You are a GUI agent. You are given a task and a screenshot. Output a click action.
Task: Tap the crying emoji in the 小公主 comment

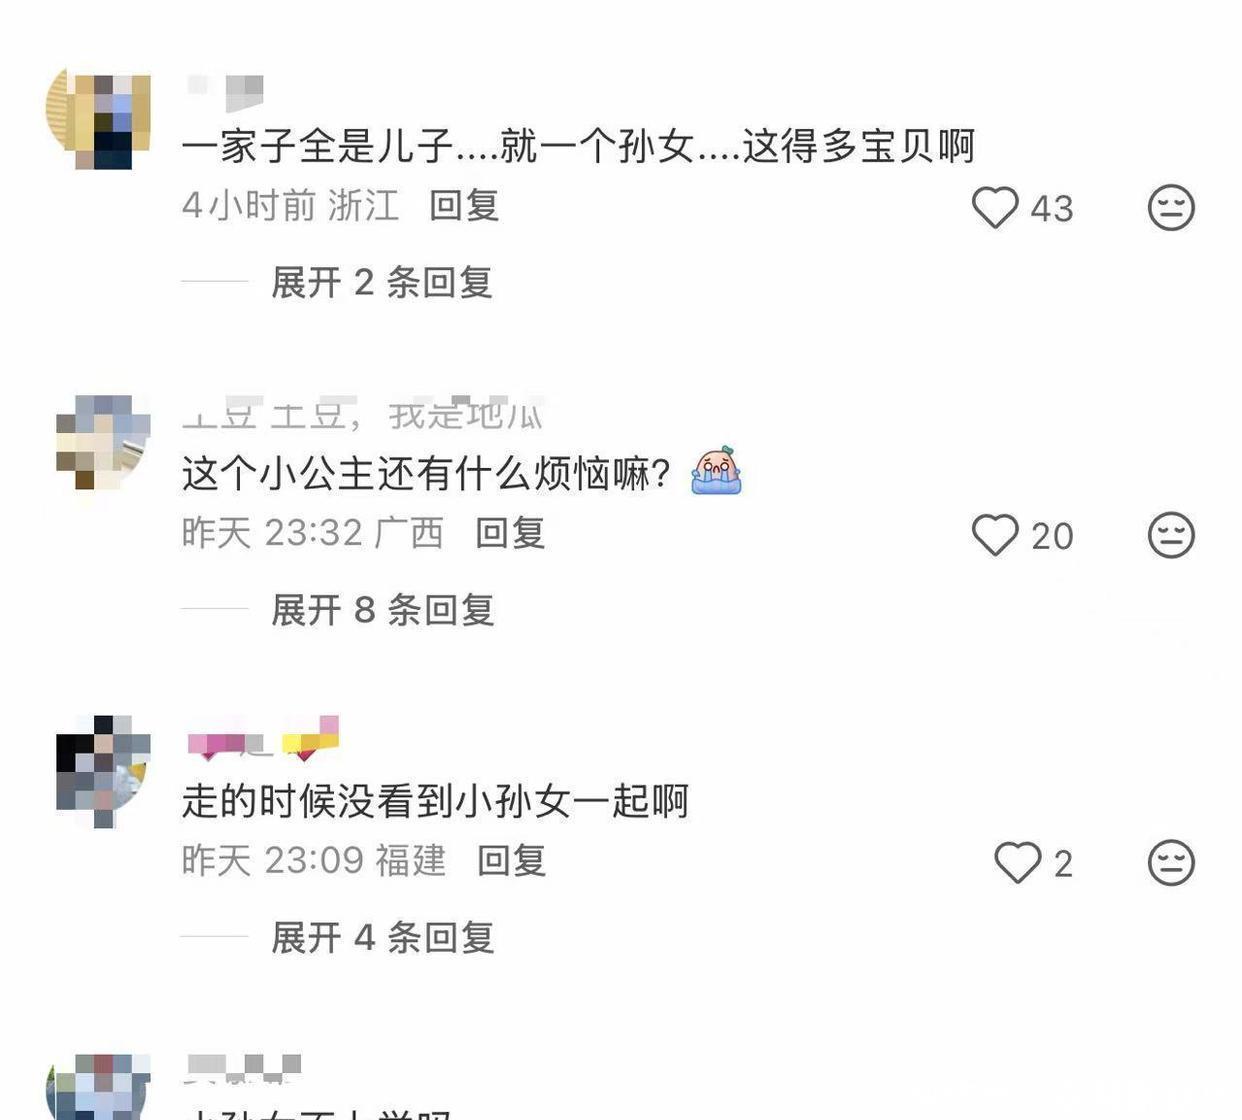click(x=716, y=472)
